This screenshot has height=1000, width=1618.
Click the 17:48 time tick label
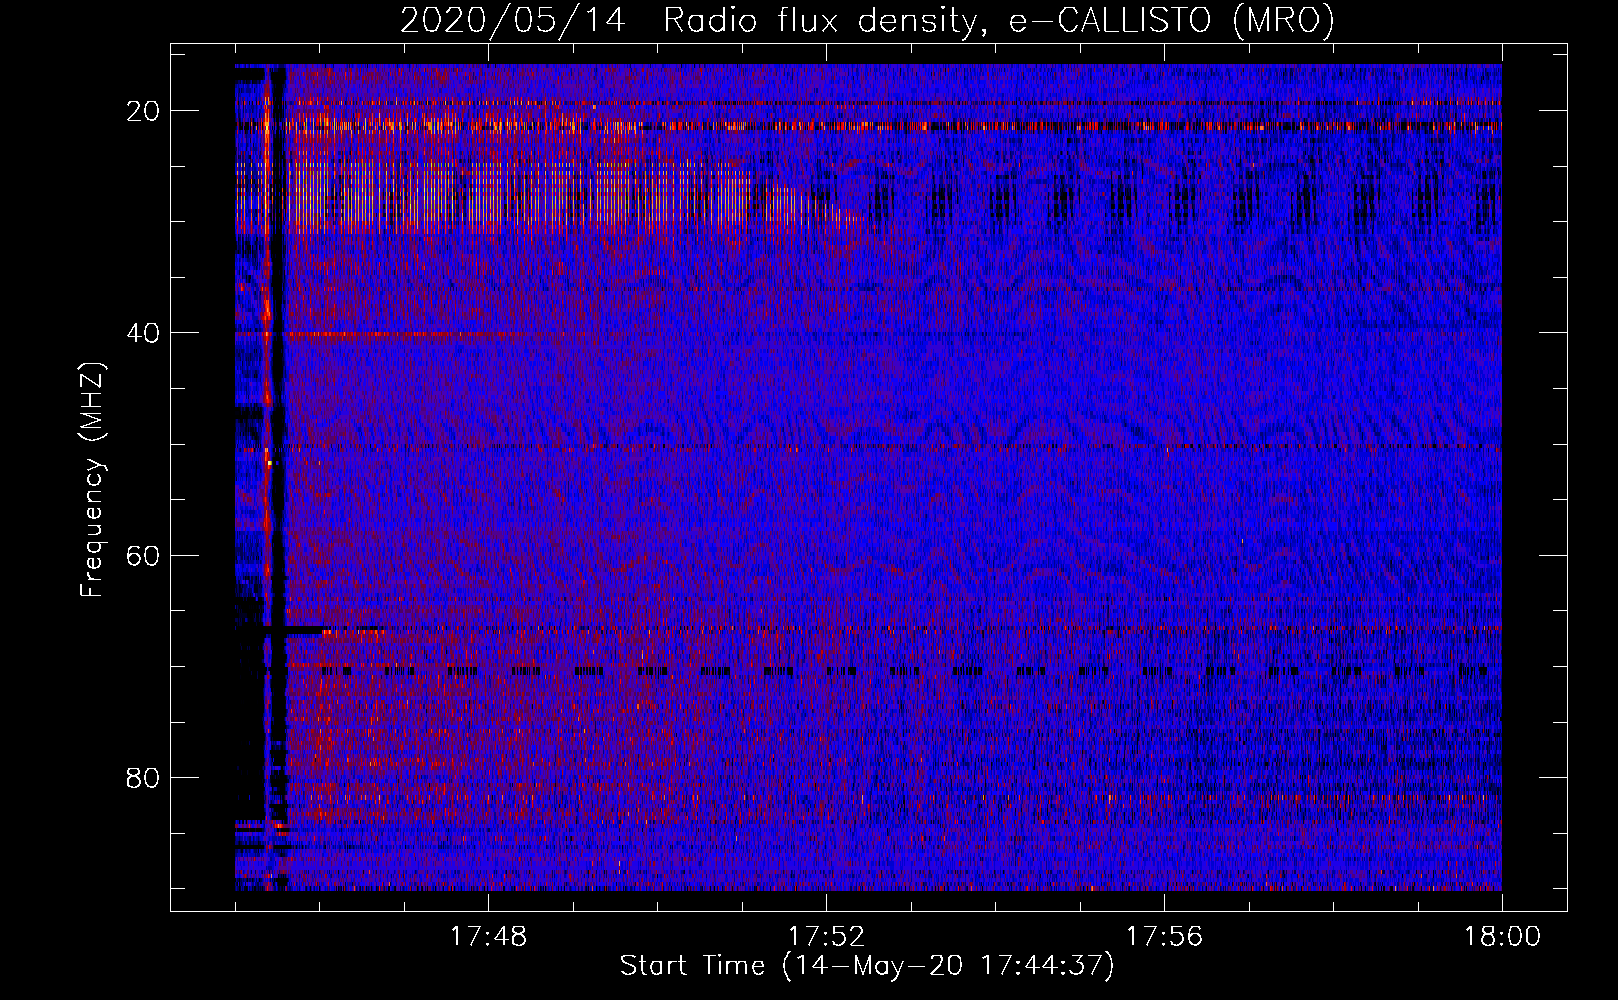coord(488,937)
